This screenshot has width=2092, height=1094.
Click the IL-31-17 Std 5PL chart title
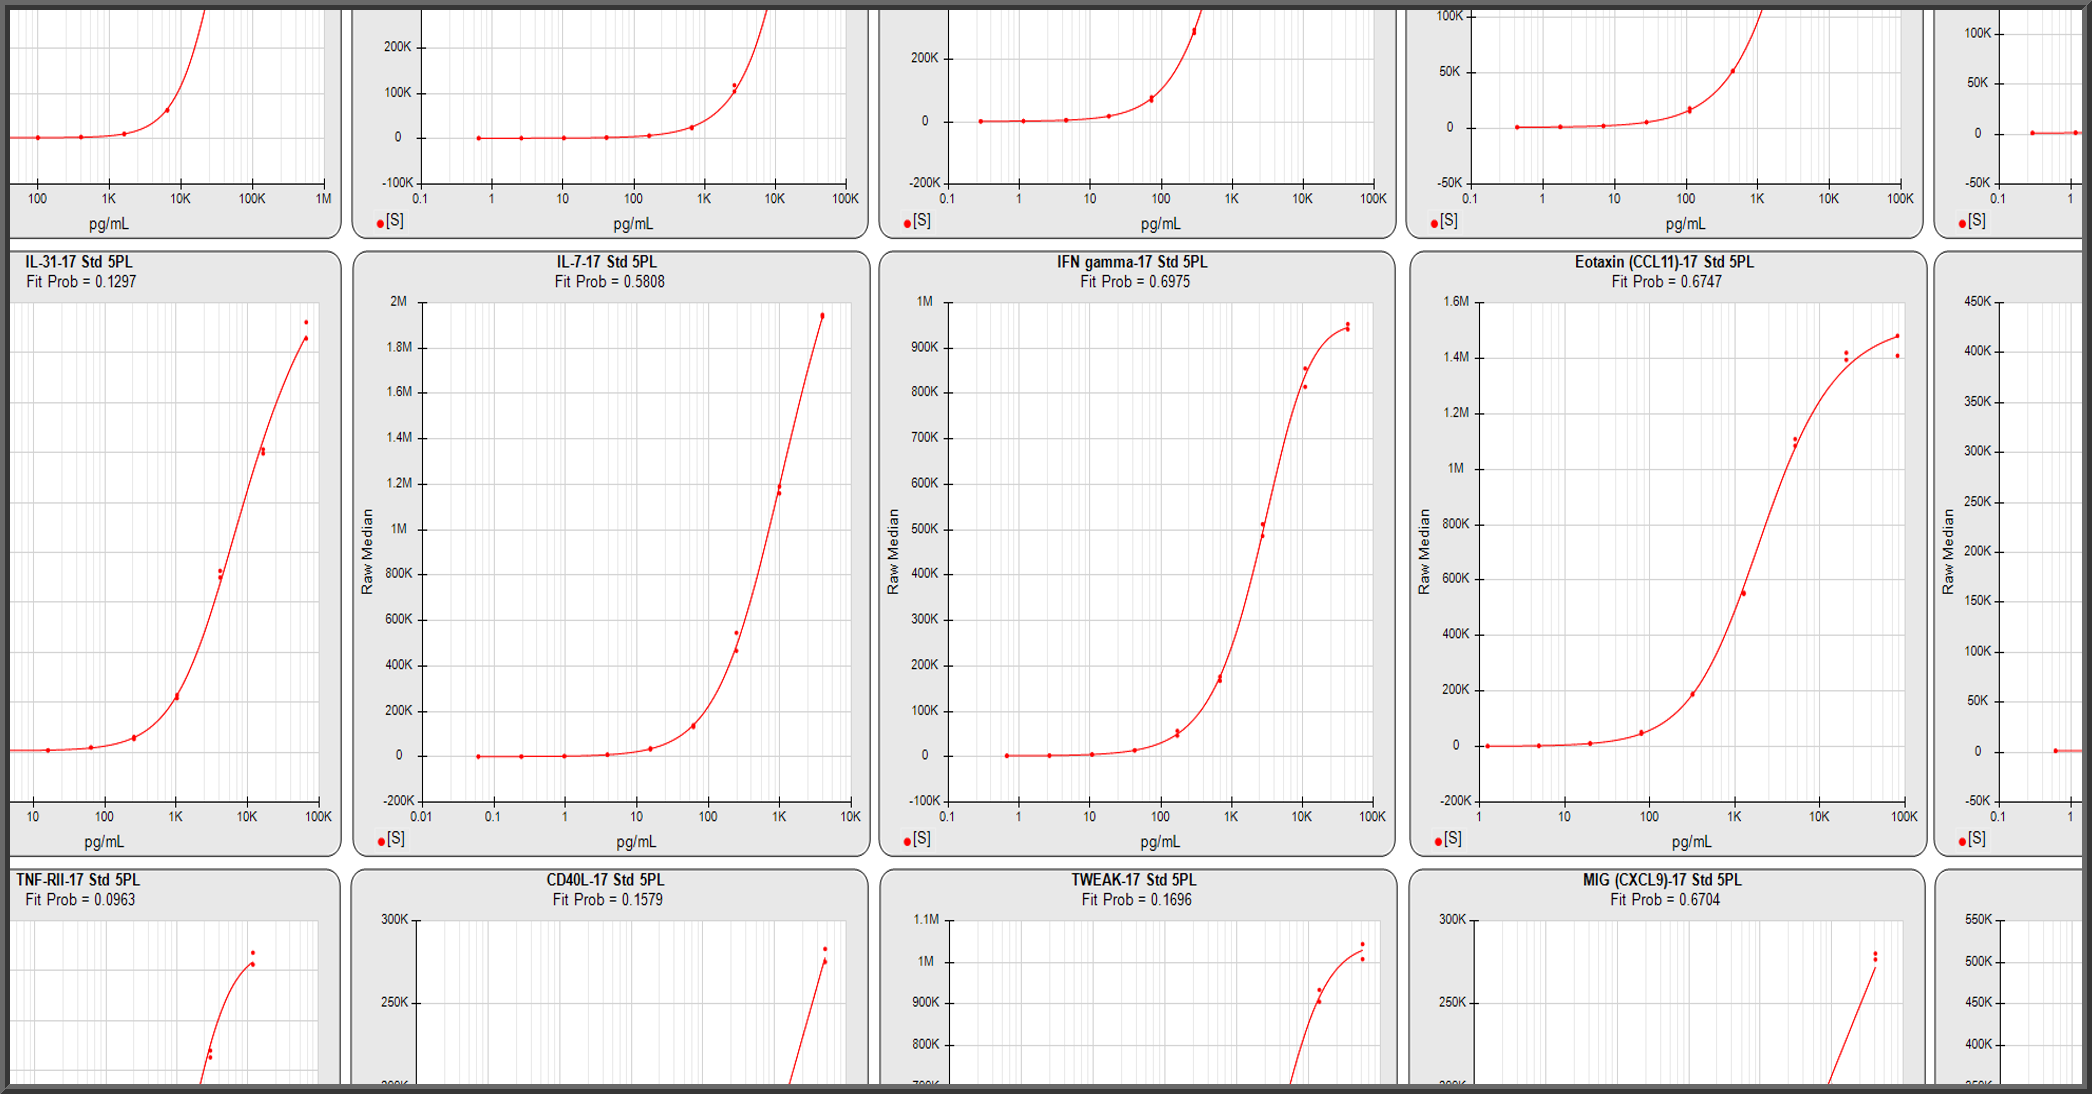(79, 262)
